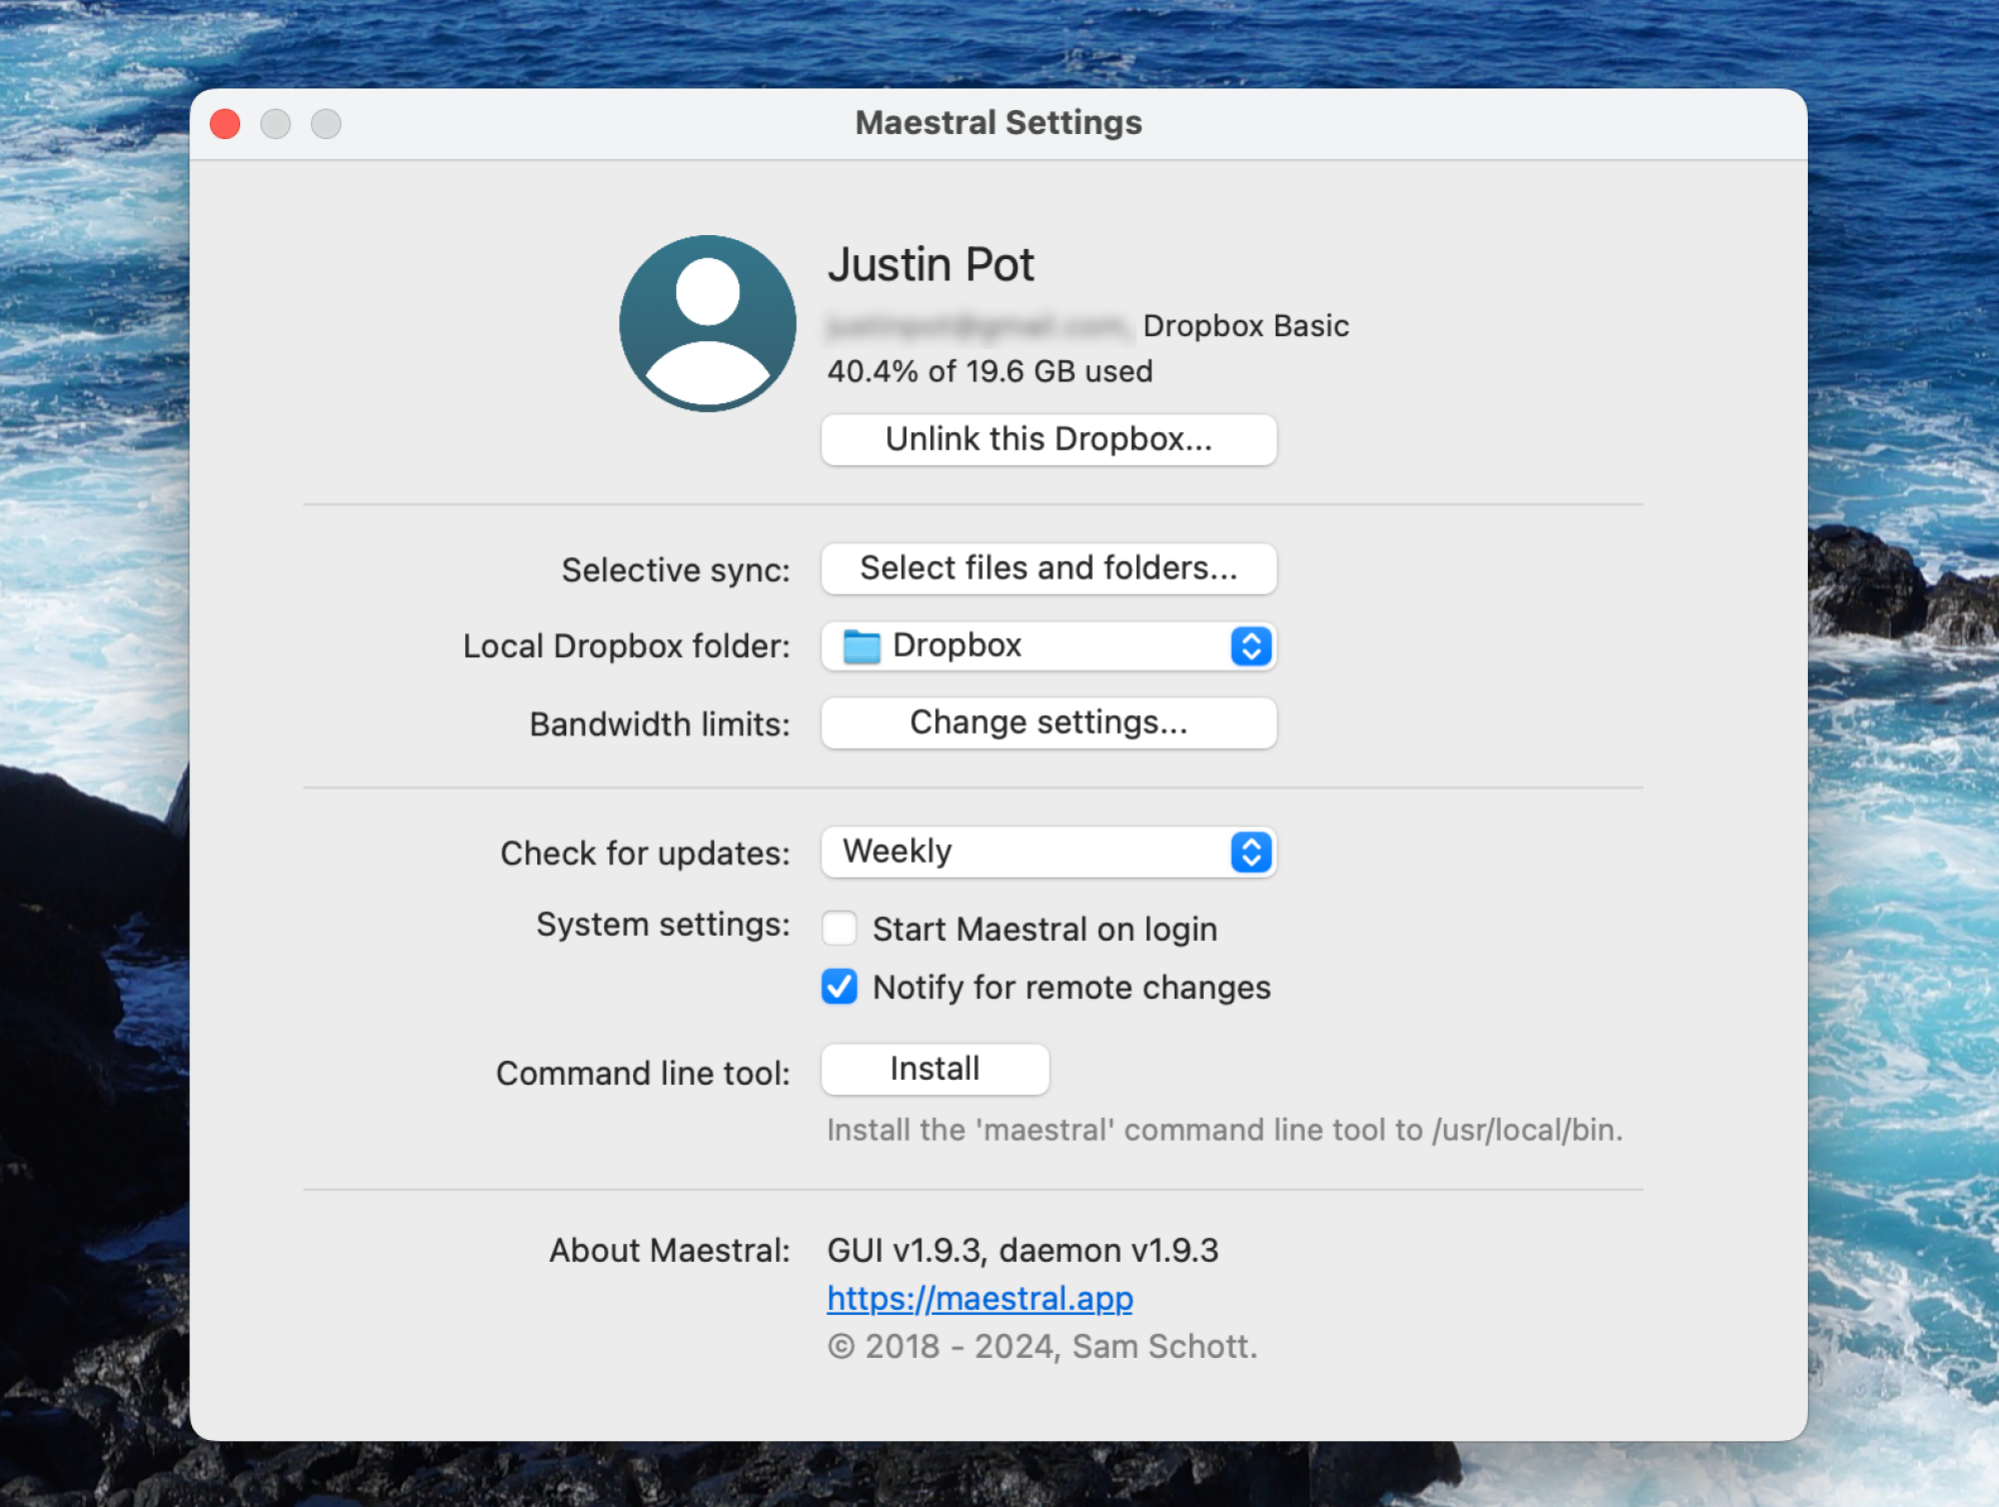Click Change settings for bandwidth limits
Screen dimensions: 1999x1507
(x=1048, y=722)
